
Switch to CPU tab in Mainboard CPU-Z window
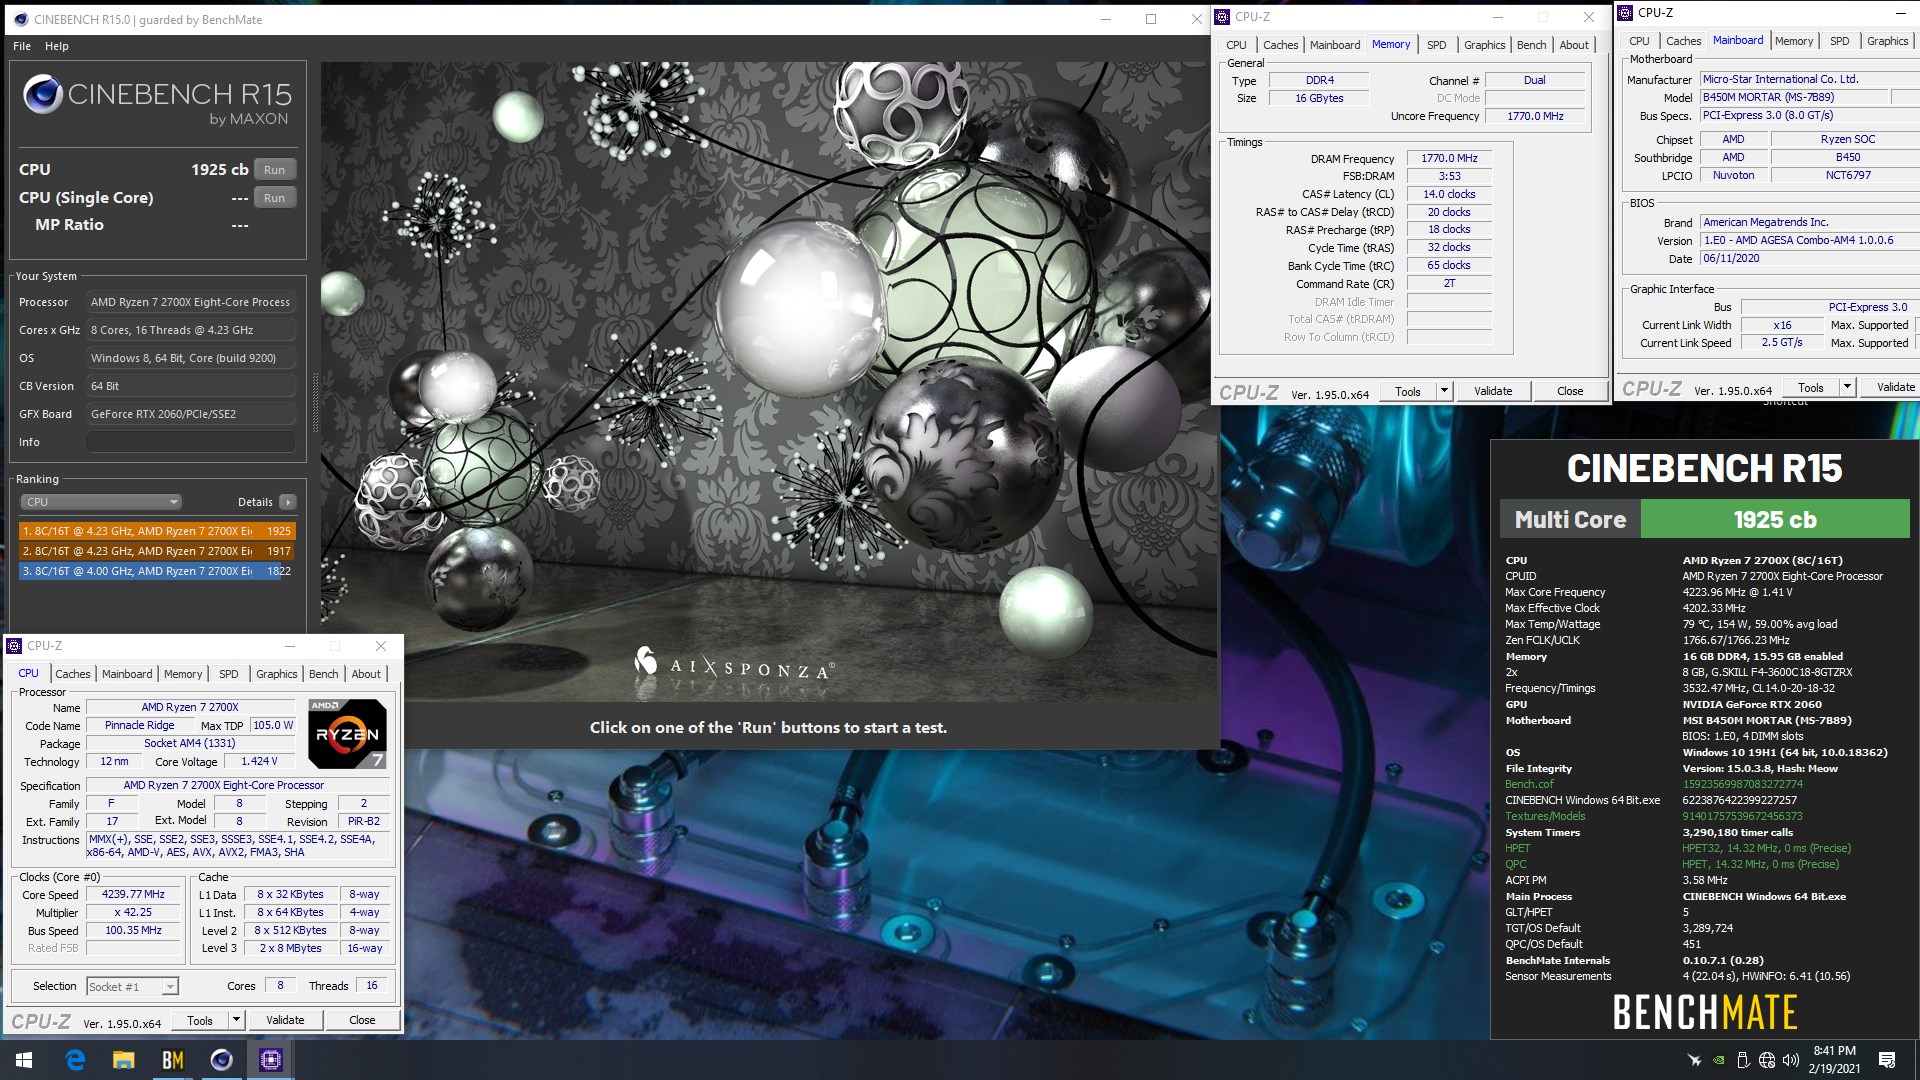1639,41
